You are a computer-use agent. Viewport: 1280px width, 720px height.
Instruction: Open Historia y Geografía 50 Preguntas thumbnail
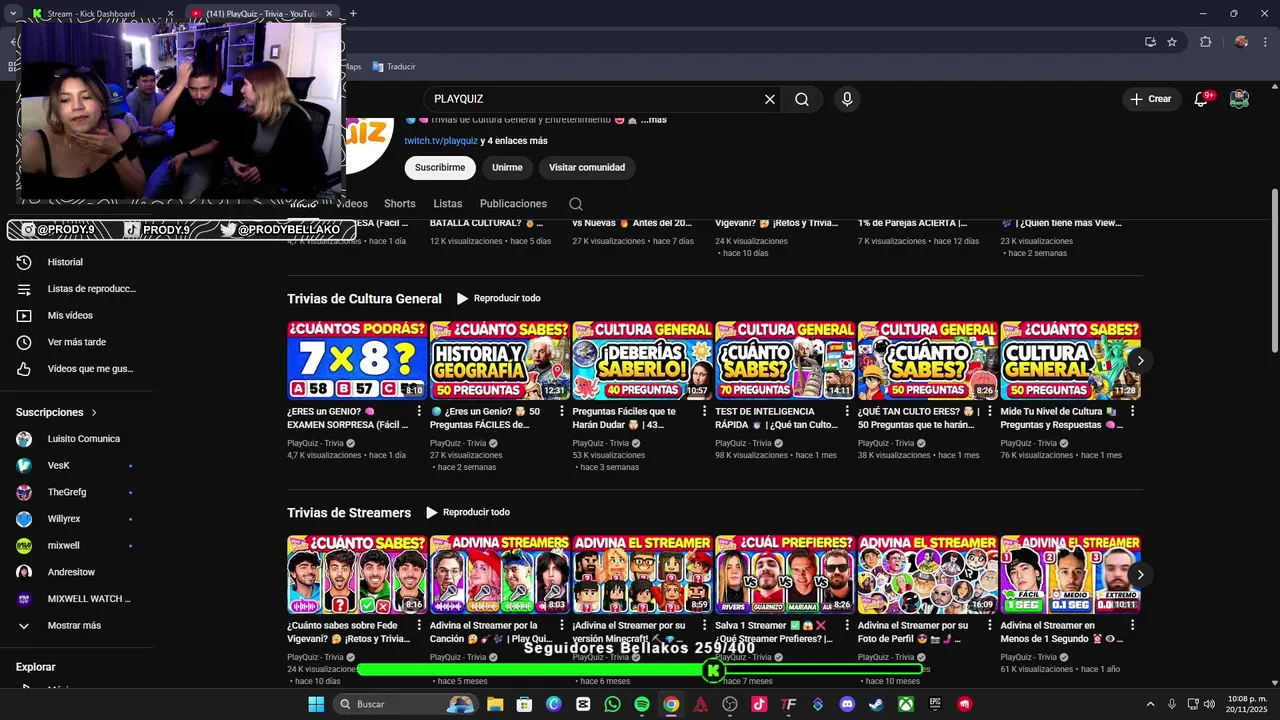(x=499, y=360)
